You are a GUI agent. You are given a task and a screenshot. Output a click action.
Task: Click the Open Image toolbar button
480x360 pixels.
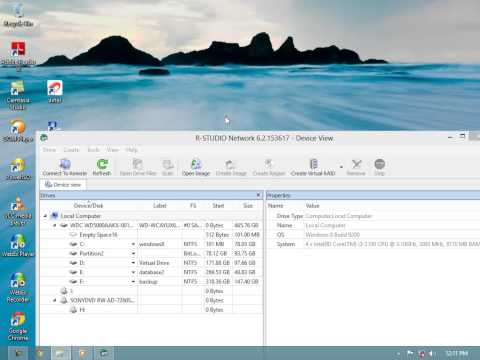[196, 167]
